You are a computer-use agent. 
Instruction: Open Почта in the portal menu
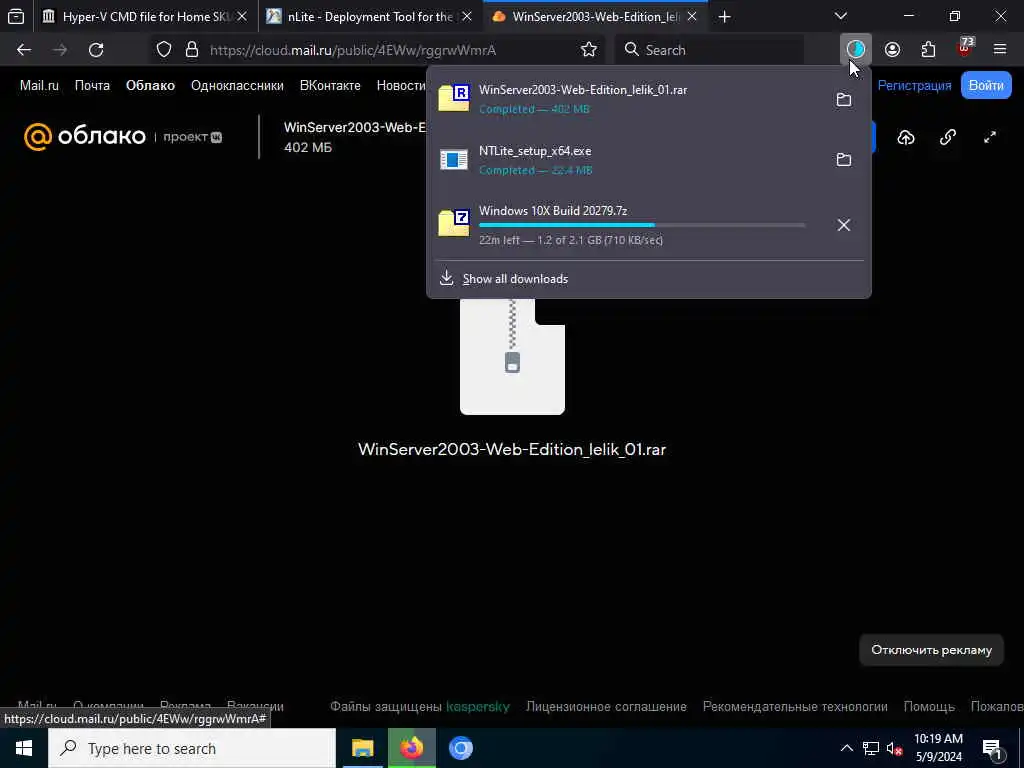point(92,86)
